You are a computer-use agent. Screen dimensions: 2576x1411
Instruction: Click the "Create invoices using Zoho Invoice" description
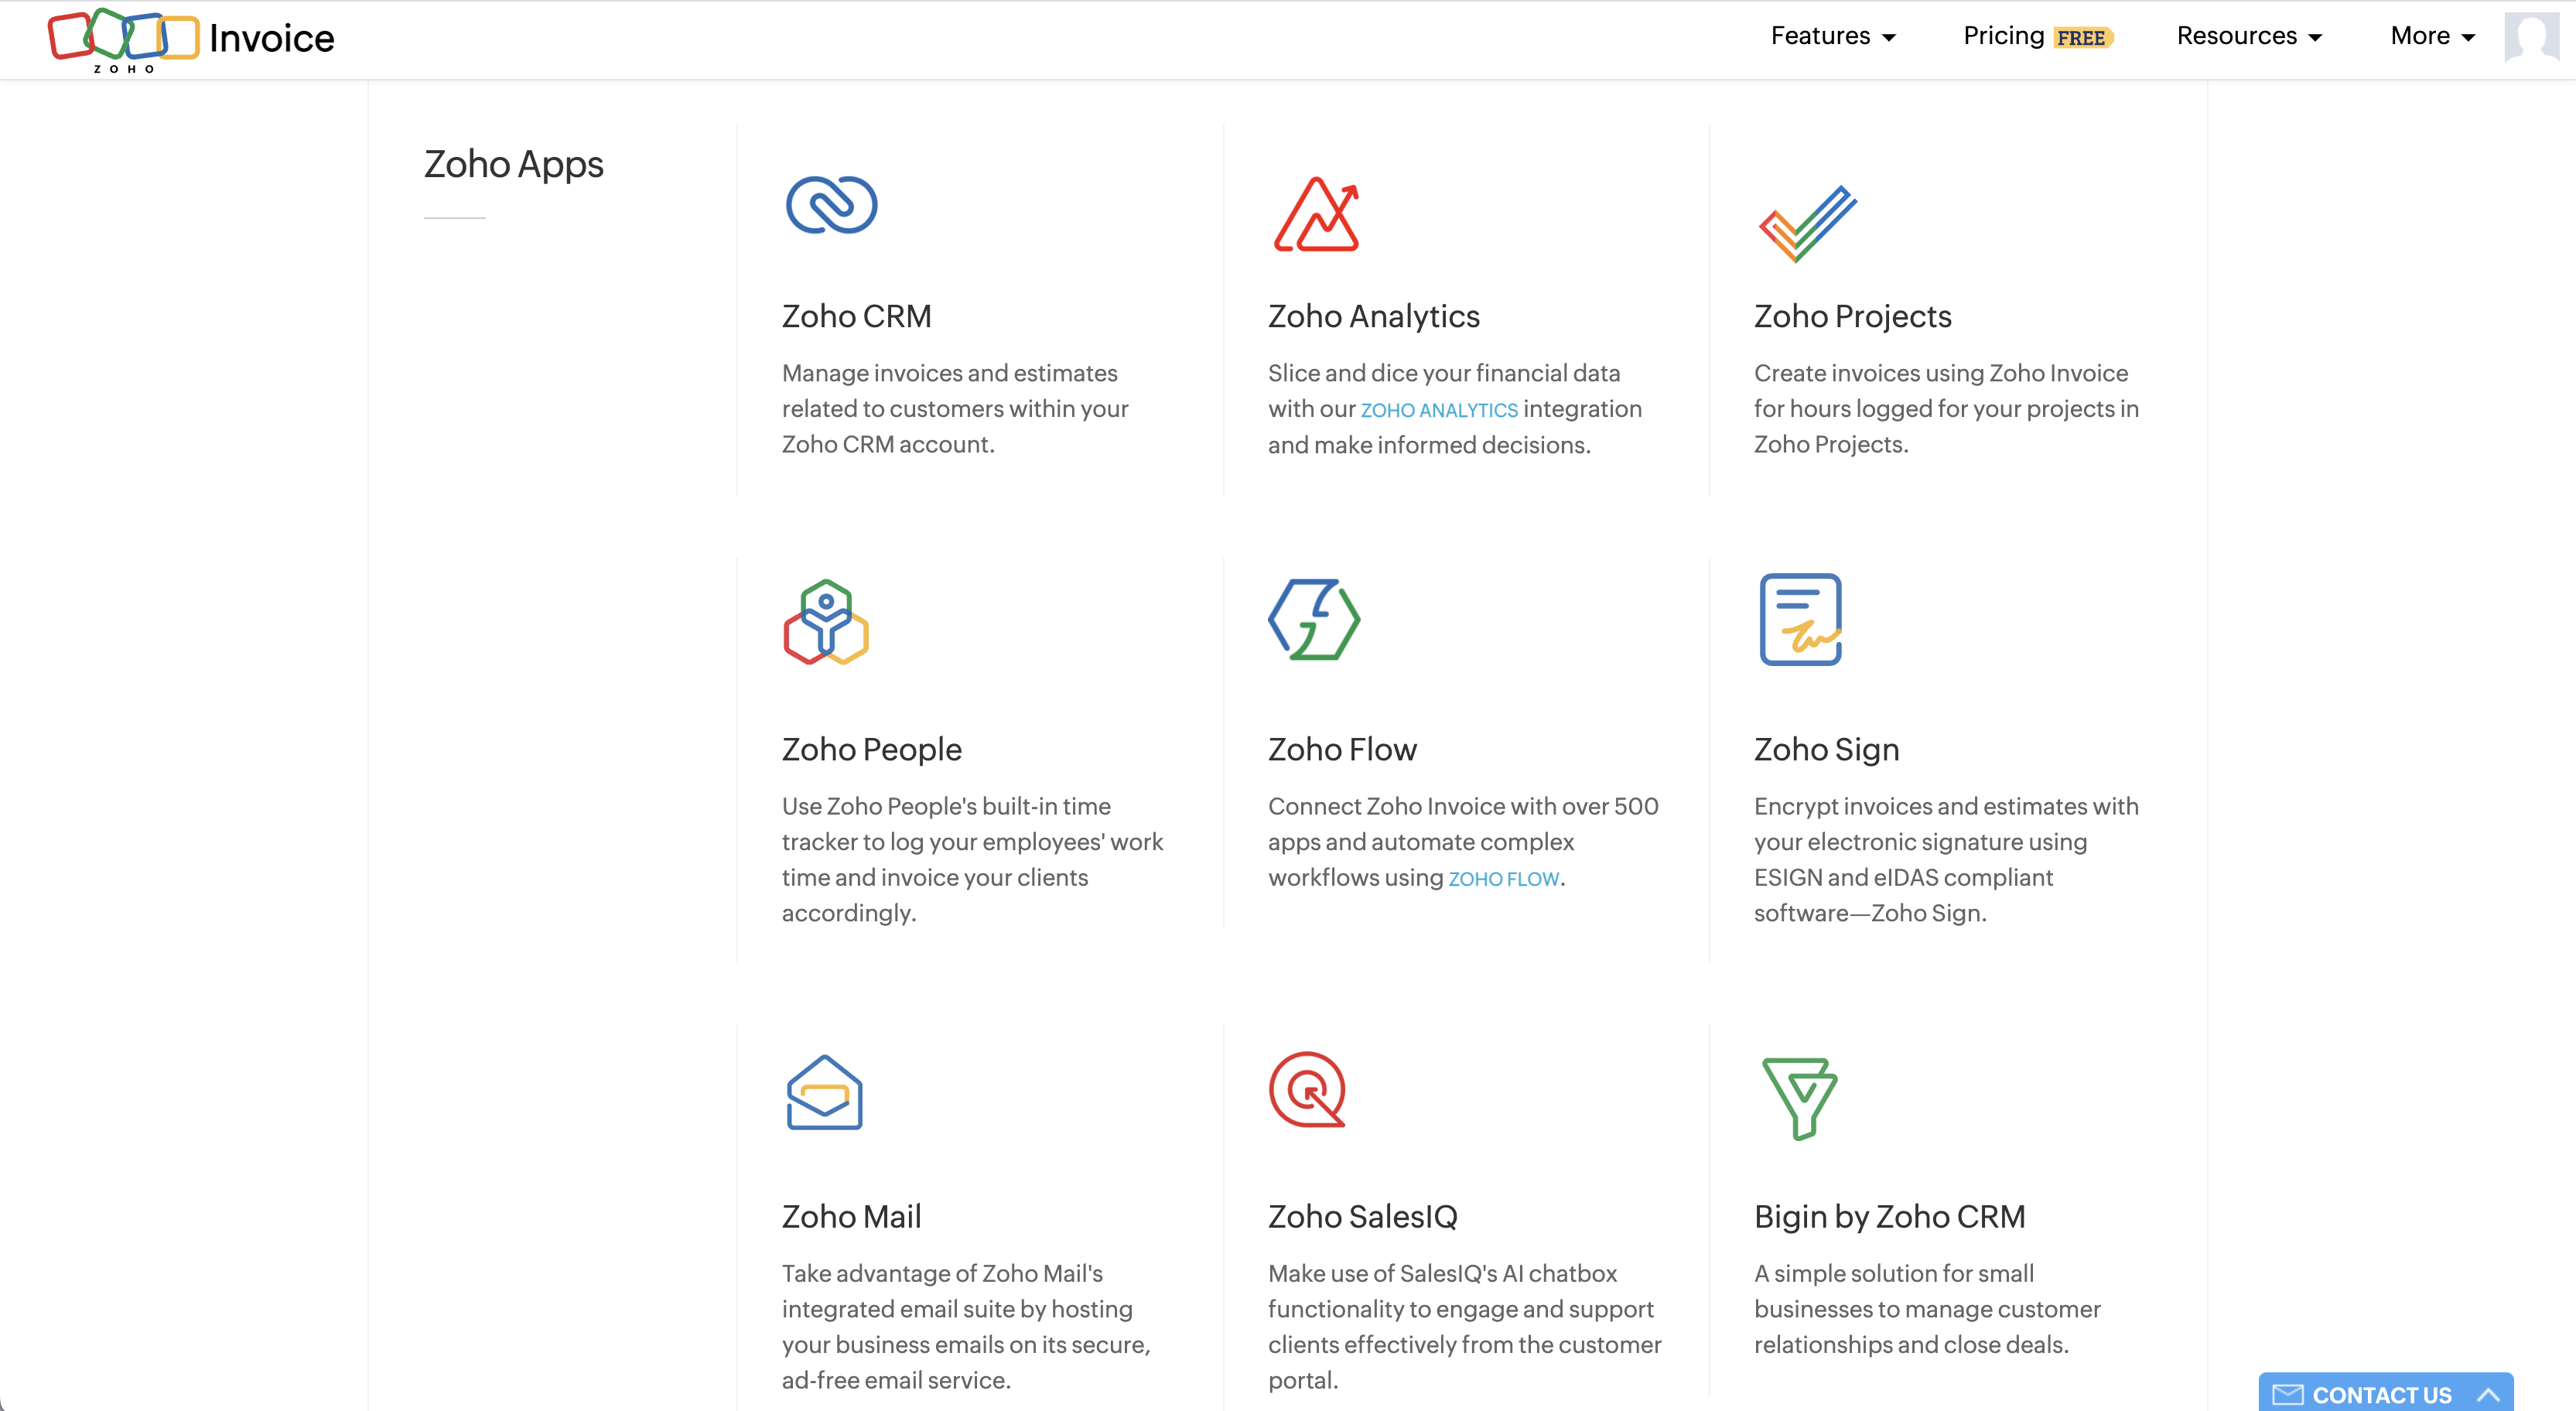1947,409
